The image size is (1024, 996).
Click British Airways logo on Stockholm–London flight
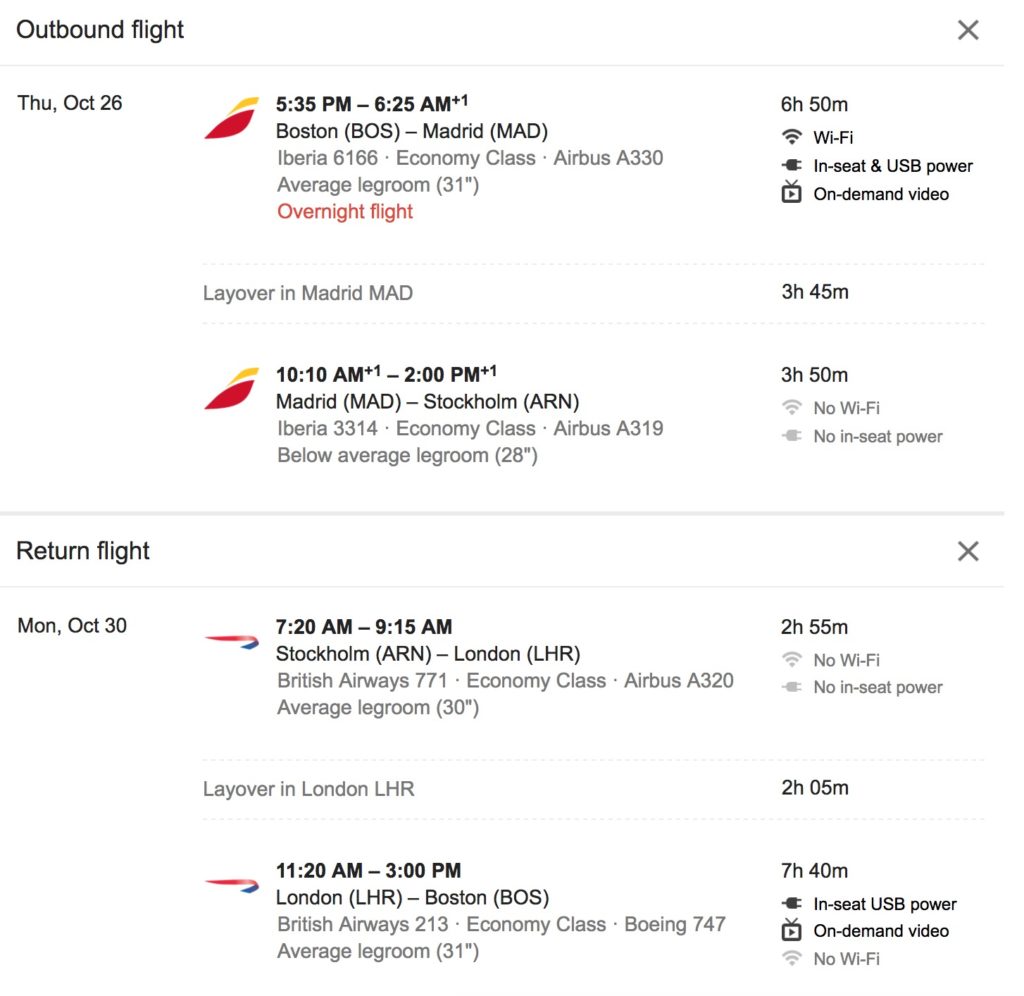tap(232, 640)
